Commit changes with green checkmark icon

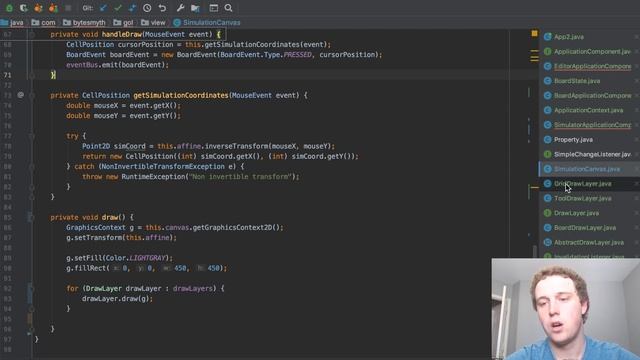(x=118, y=8)
